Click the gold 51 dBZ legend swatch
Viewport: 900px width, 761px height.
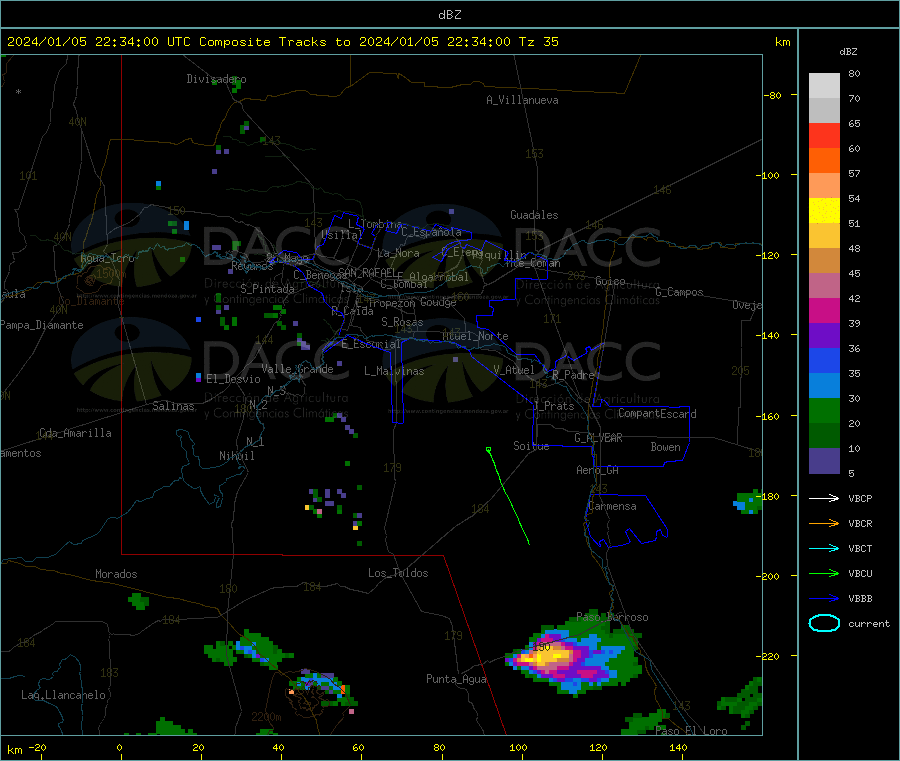pyautogui.click(x=824, y=235)
